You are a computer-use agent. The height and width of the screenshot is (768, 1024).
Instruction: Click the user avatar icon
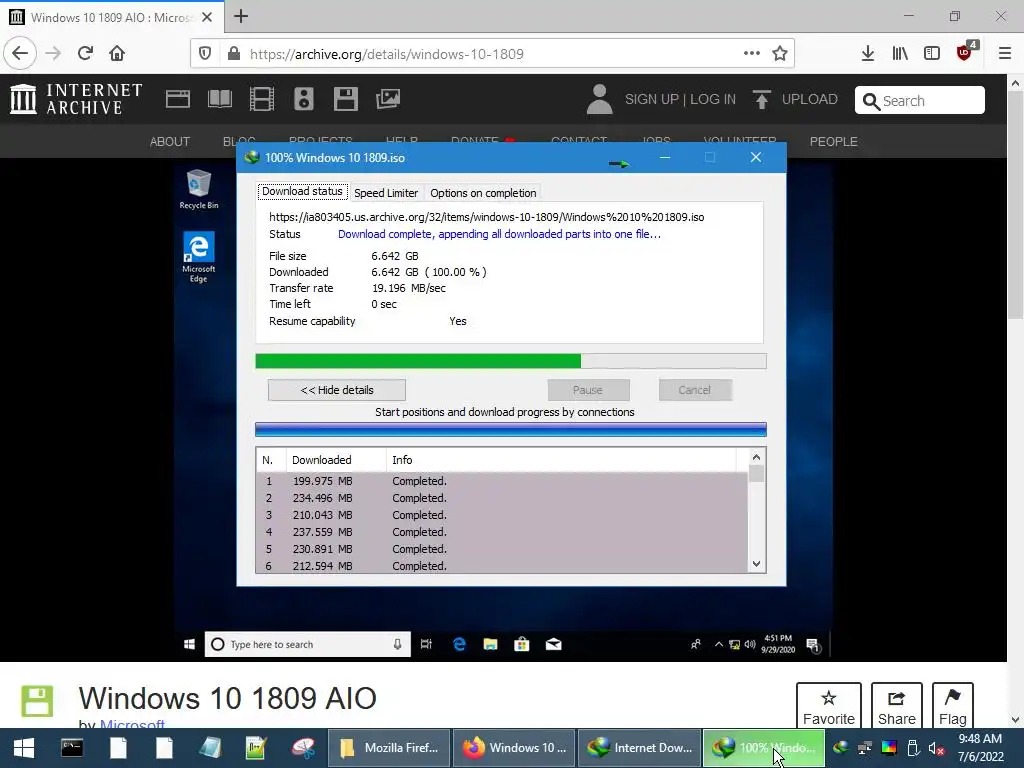pyautogui.click(x=600, y=99)
